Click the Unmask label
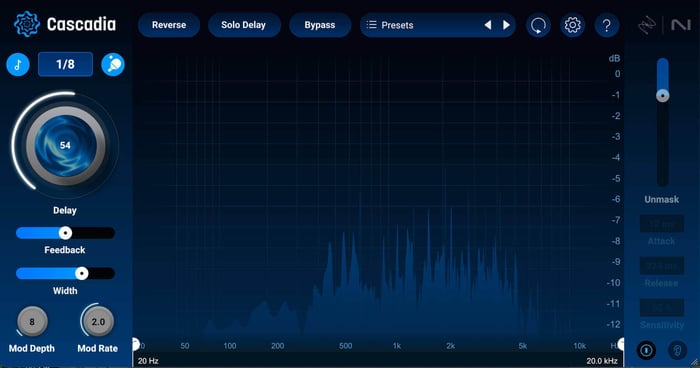Screen dimensions: 700x368 [x=662, y=200]
